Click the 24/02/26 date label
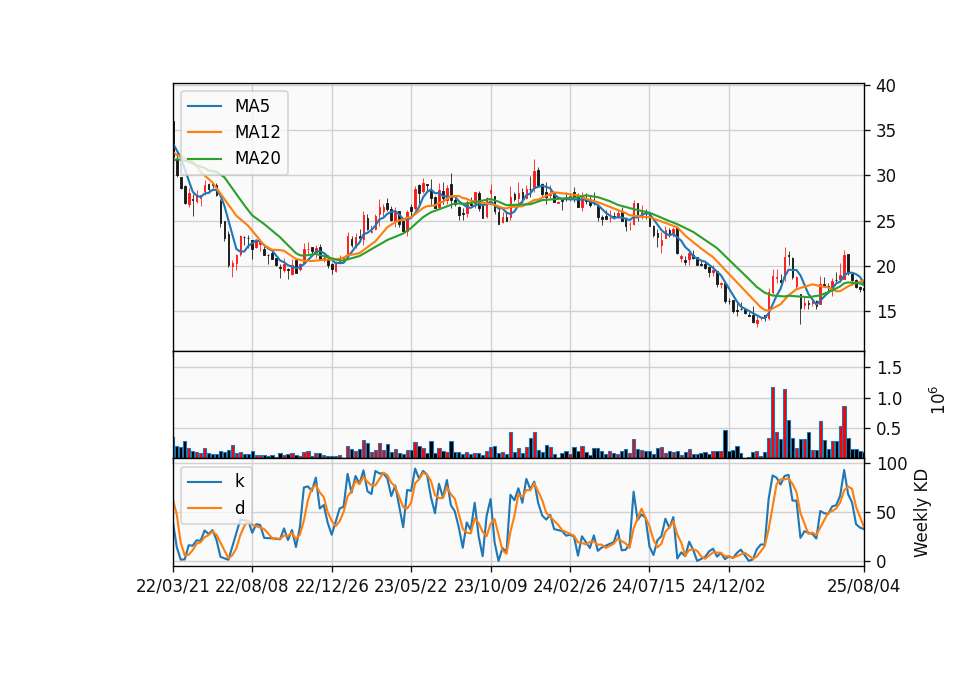This screenshot has height=690, width=960. pos(570,586)
